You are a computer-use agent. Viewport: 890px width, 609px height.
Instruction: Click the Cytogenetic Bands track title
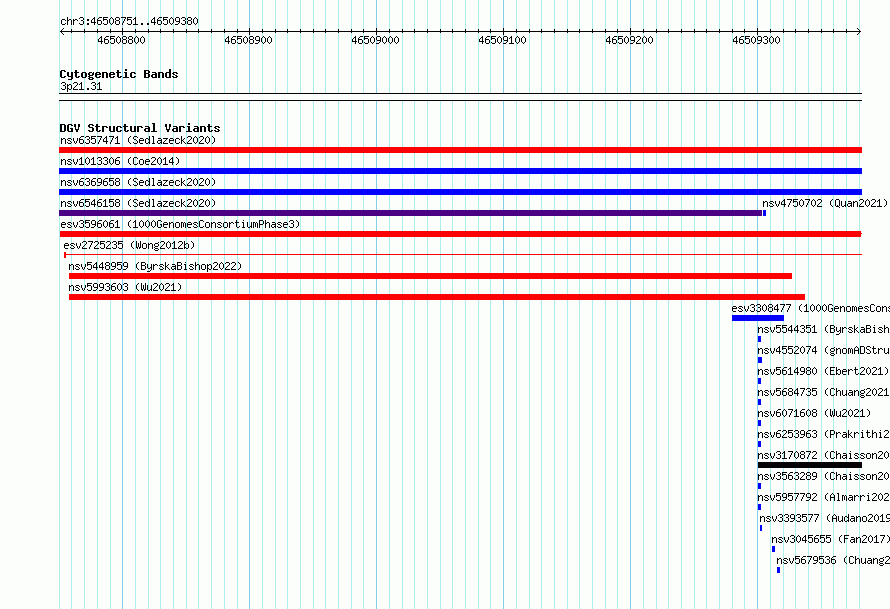[x=119, y=74]
